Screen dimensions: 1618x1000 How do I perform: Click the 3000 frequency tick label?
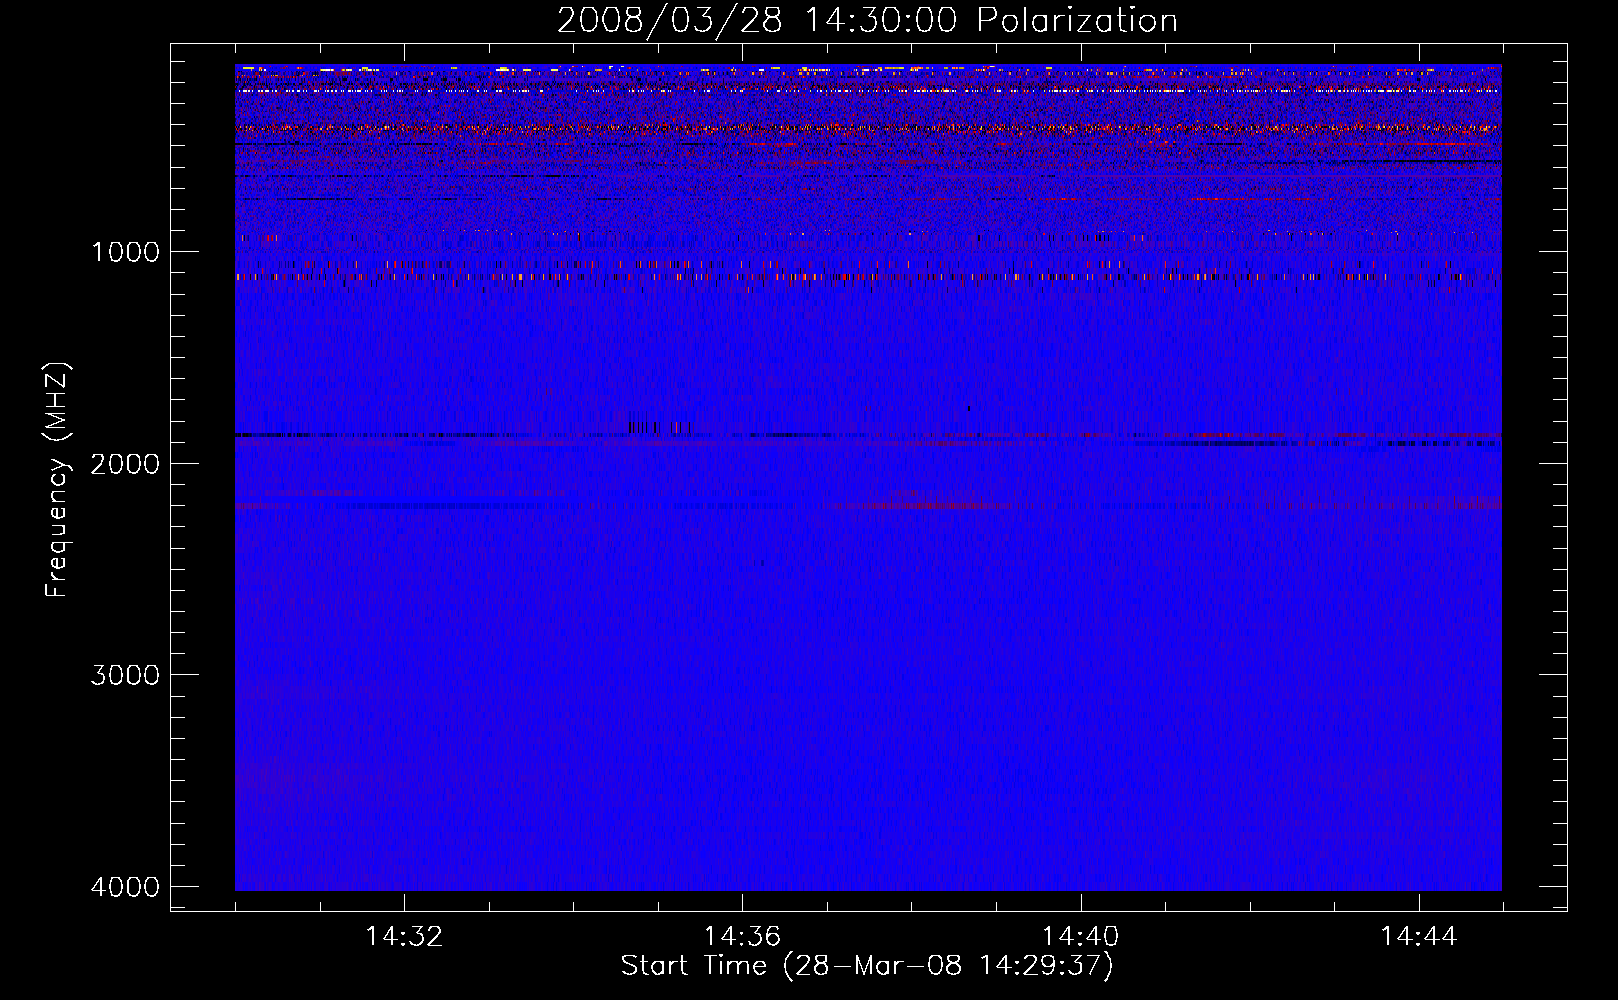[125, 675]
